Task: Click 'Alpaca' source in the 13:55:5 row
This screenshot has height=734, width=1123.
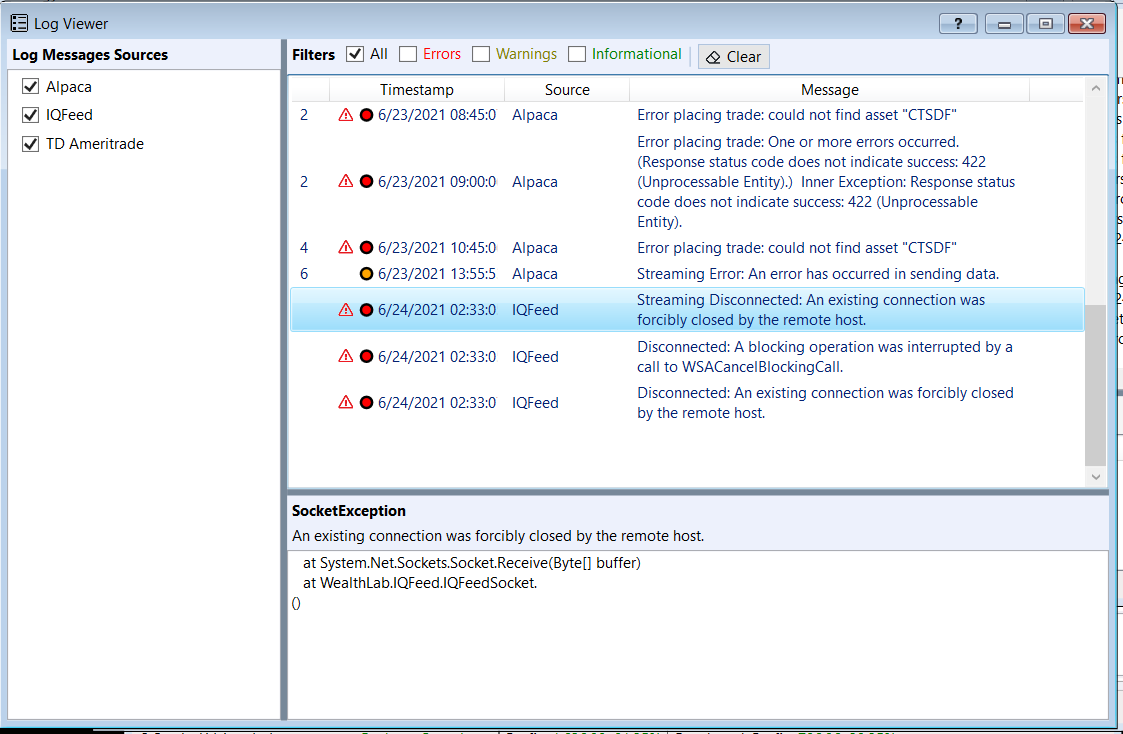Action: 534,274
